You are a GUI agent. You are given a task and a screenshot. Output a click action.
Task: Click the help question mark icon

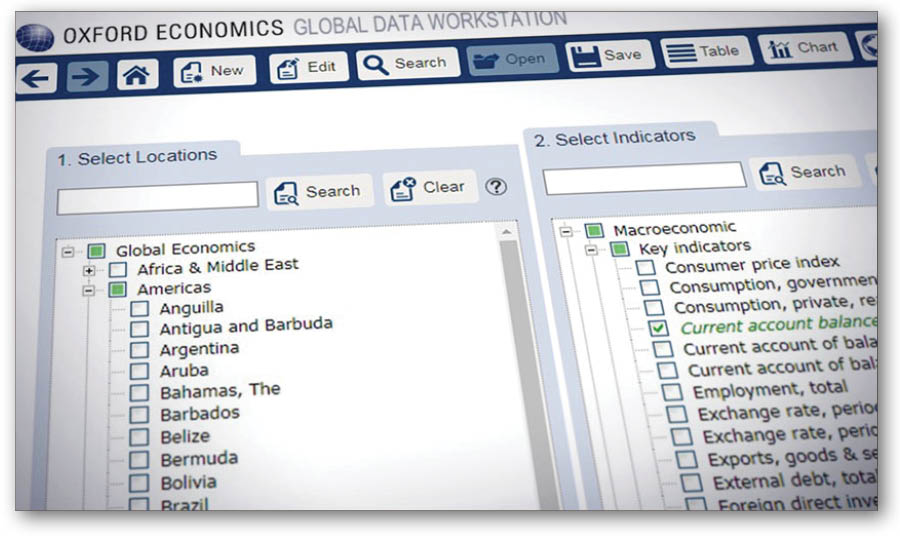pyautogui.click(x=496, y=187)
